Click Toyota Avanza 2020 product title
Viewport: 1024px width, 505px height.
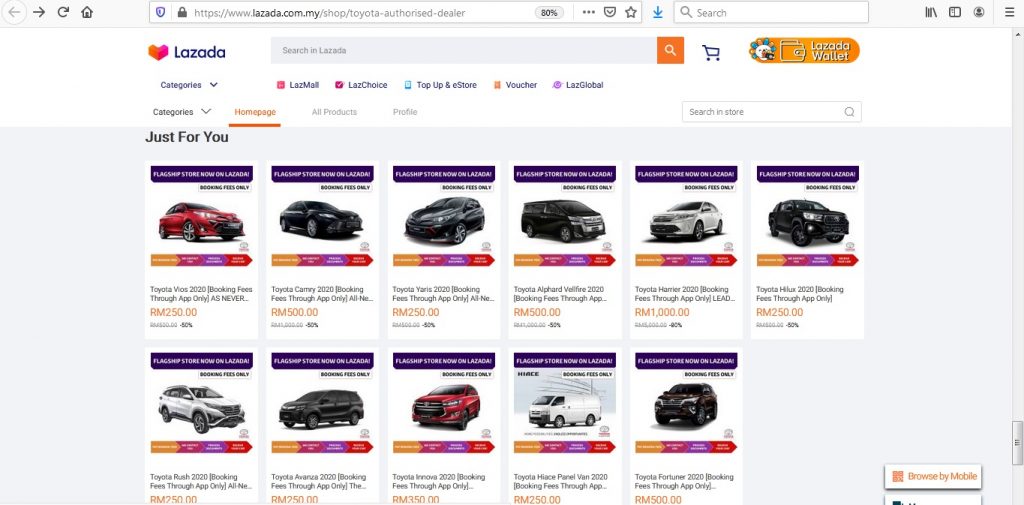[319, 481]
